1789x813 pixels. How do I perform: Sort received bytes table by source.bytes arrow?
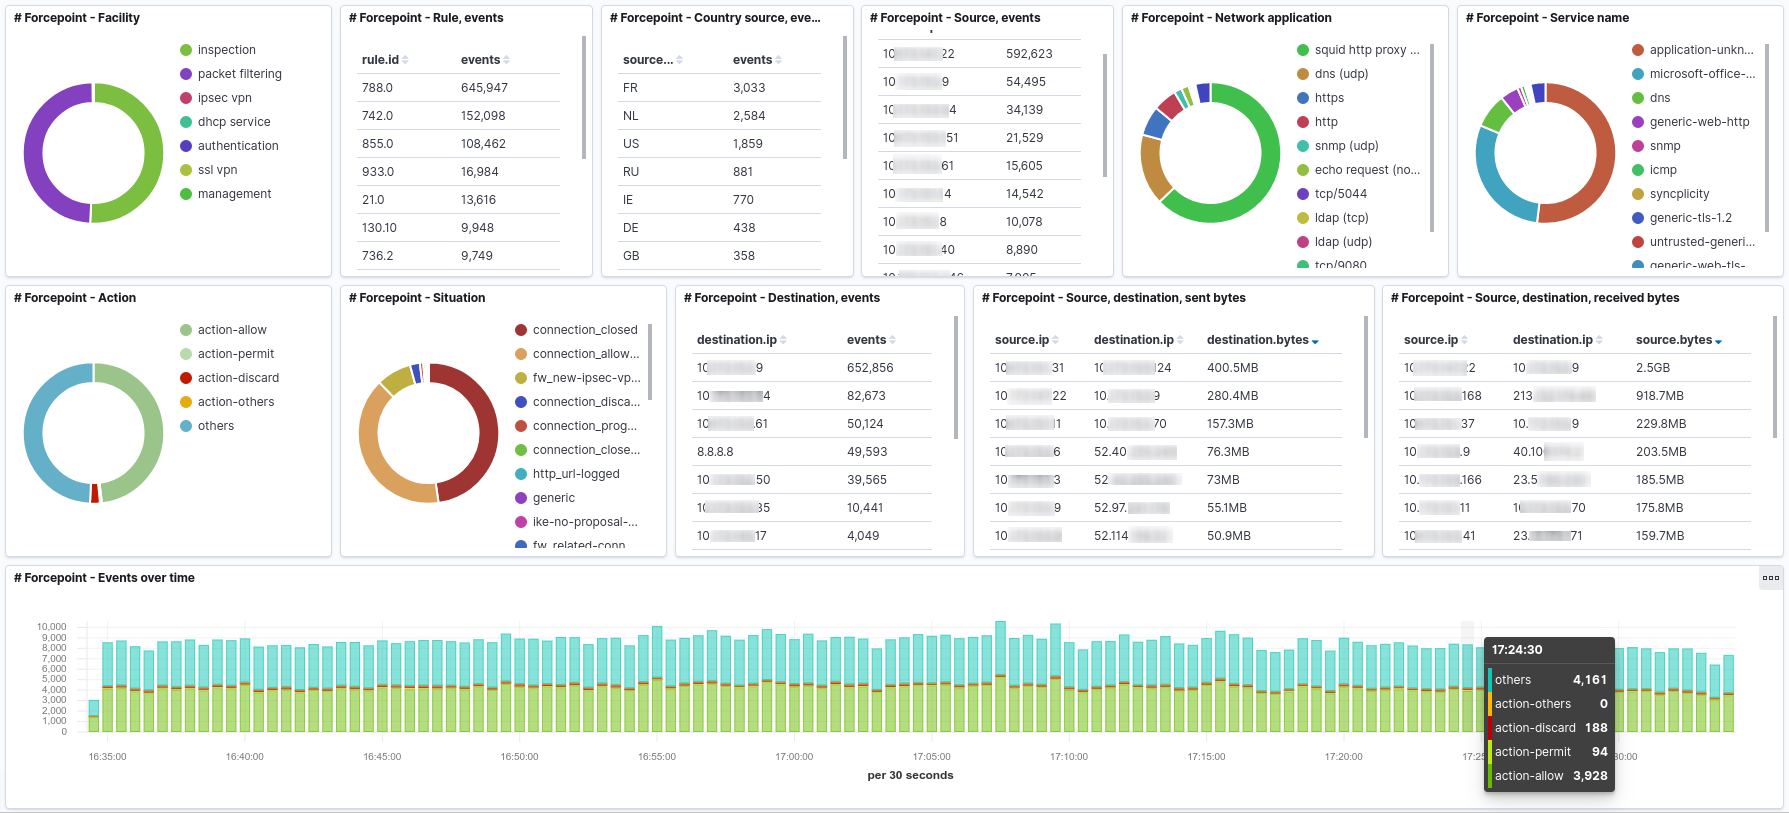[1718, 341]
